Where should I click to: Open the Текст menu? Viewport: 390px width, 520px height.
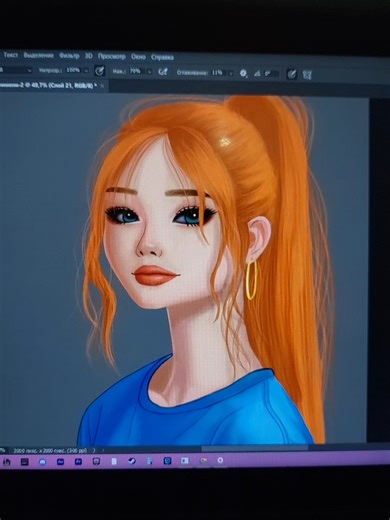click(11, 55)
